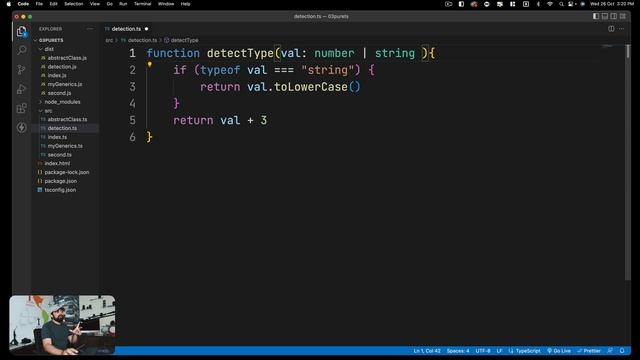Select detection.ts in src folder
640x360 pixels.
[62, 129]
